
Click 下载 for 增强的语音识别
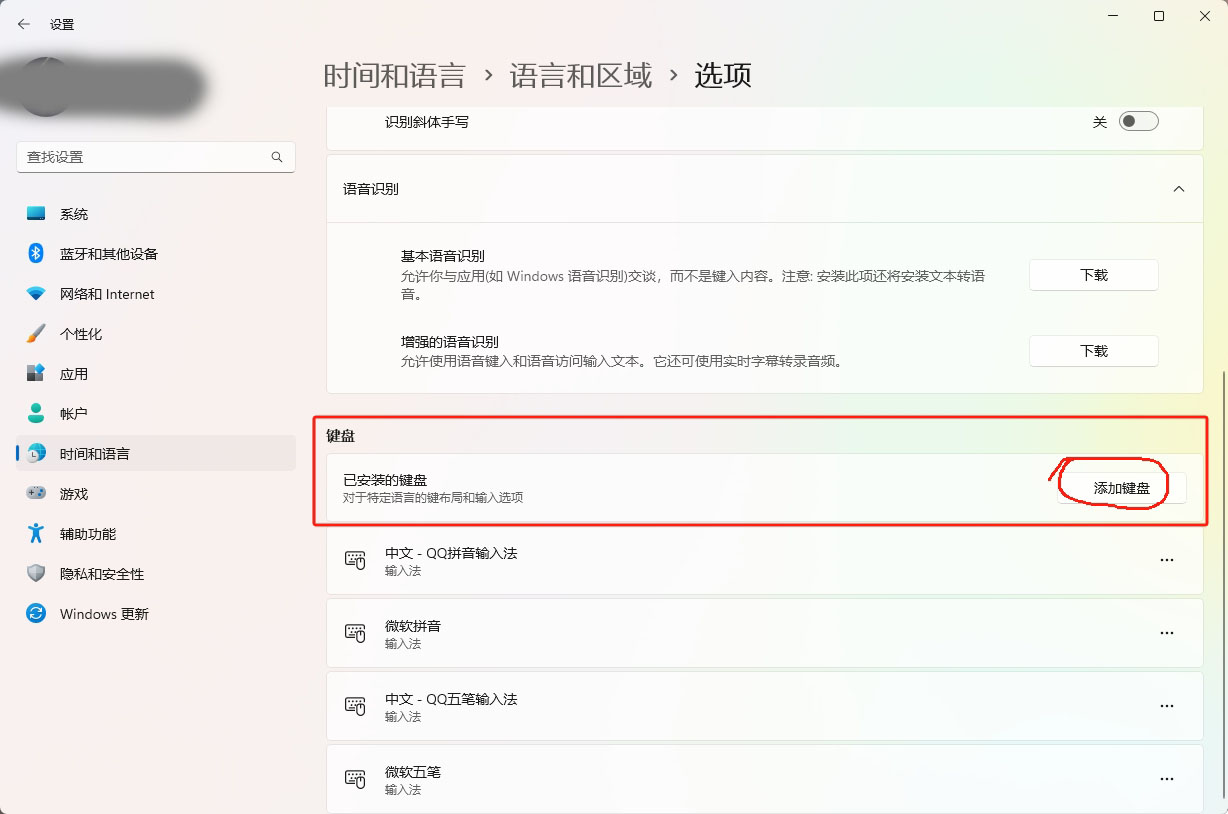[1094, 351]
